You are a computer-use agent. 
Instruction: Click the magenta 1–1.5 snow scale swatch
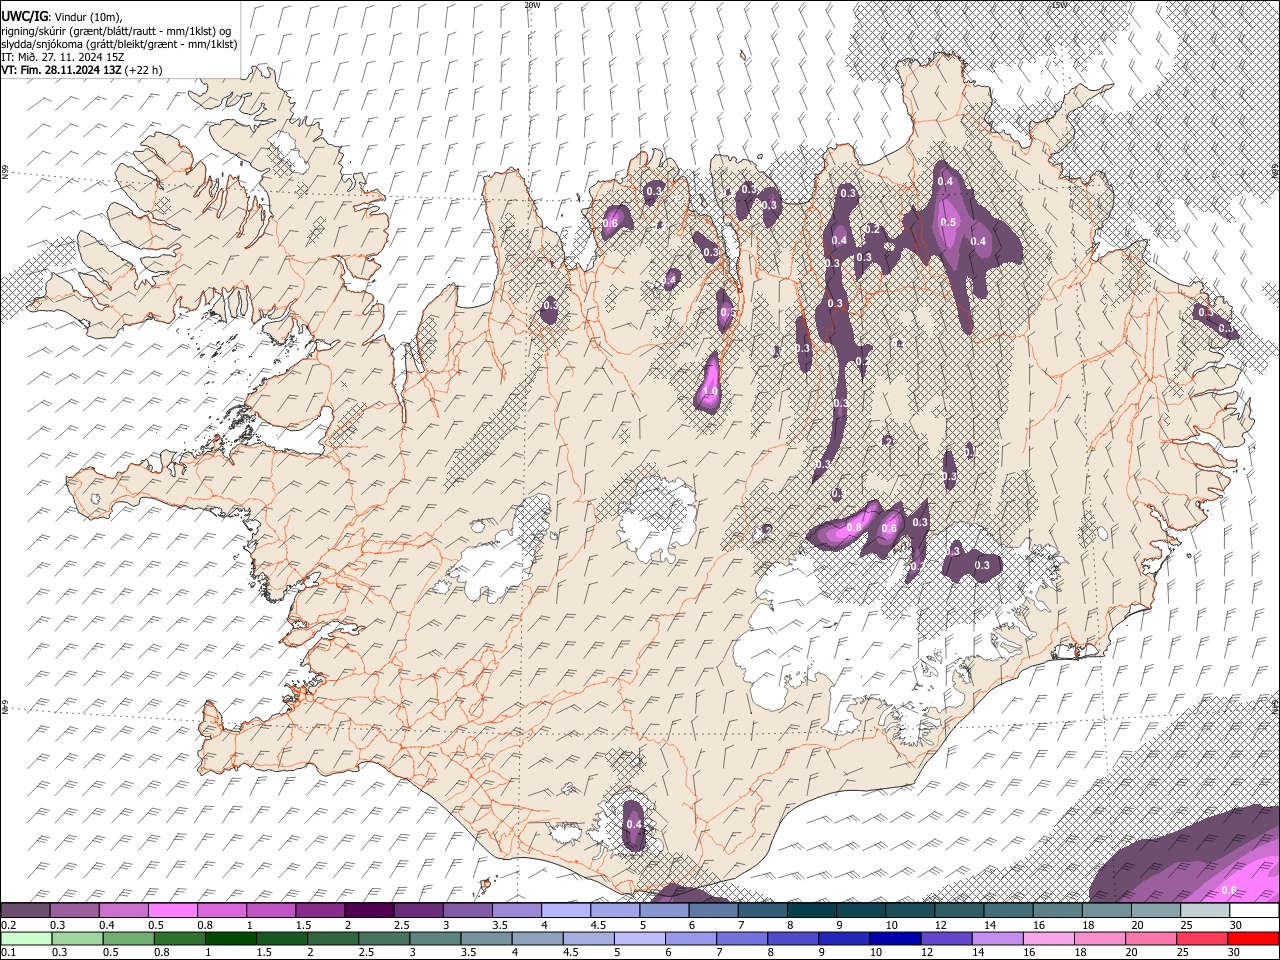point(271,911)
